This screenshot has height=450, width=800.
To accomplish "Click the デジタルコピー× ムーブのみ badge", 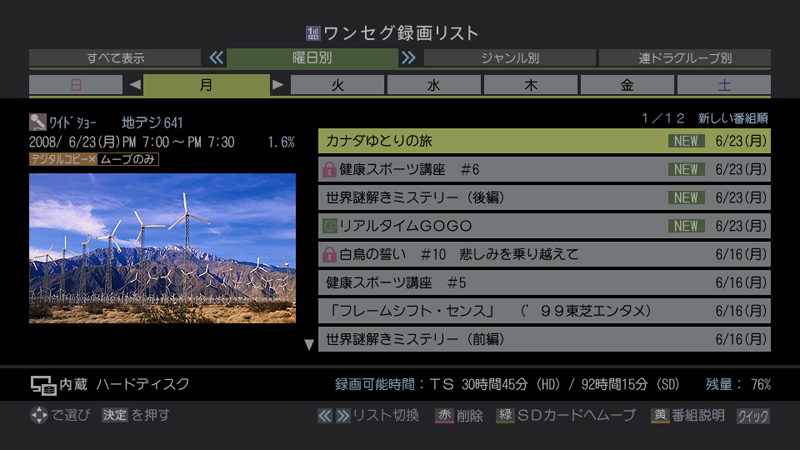I will 94,159.
